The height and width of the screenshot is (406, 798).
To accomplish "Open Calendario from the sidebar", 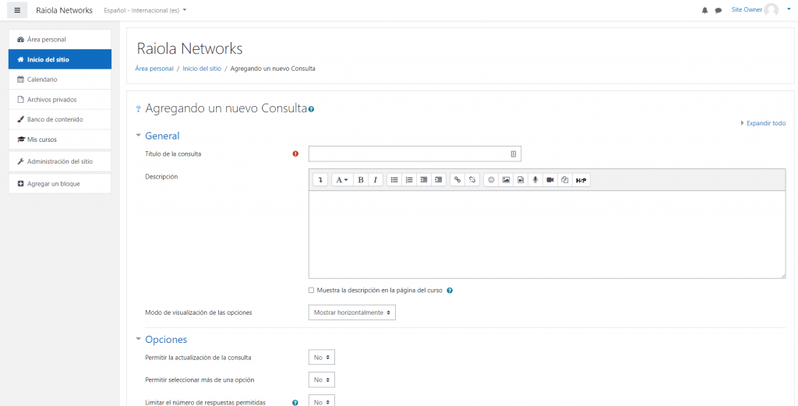I will 60,79.
